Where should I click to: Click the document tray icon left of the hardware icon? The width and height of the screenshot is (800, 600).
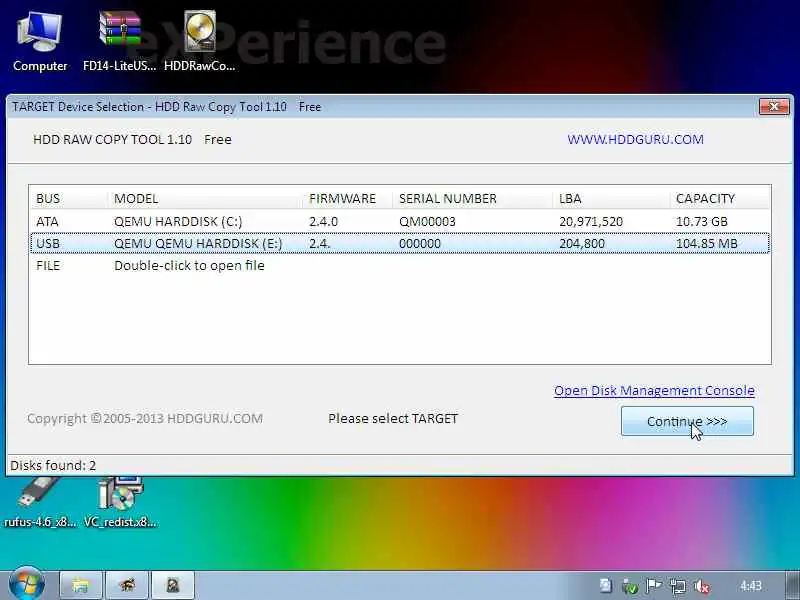coord(606,586)
